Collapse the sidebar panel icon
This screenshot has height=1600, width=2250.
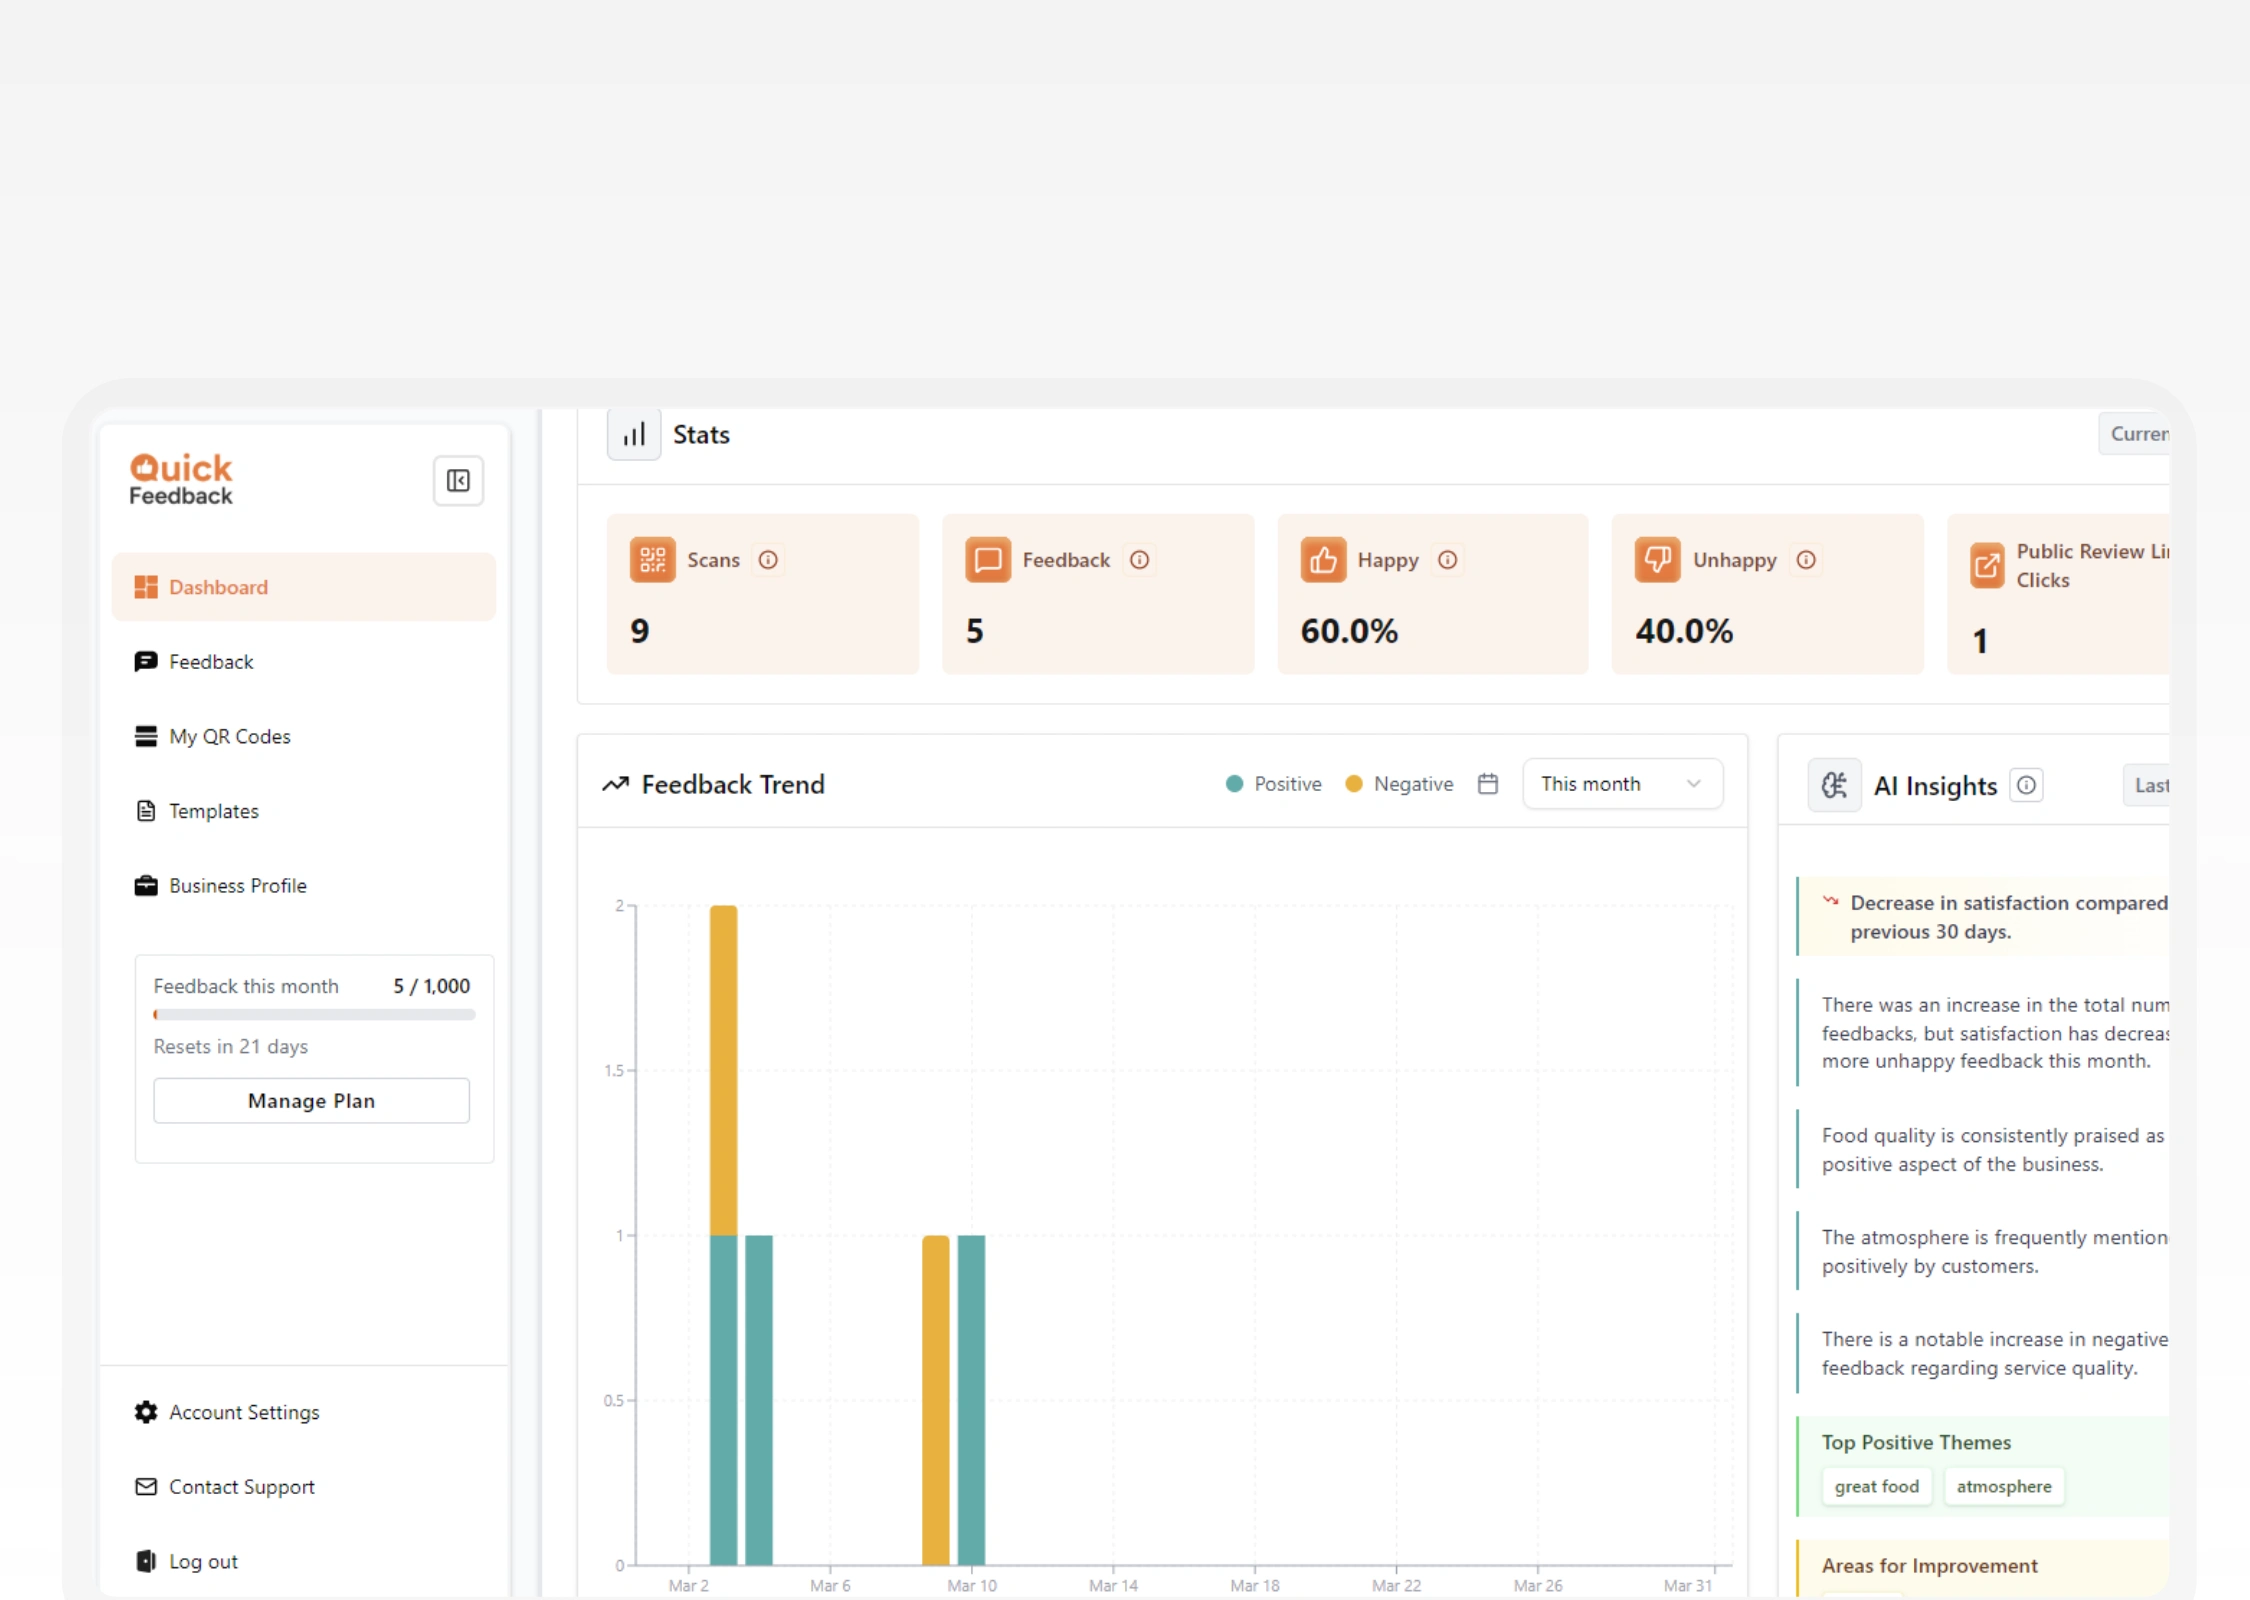458,481
